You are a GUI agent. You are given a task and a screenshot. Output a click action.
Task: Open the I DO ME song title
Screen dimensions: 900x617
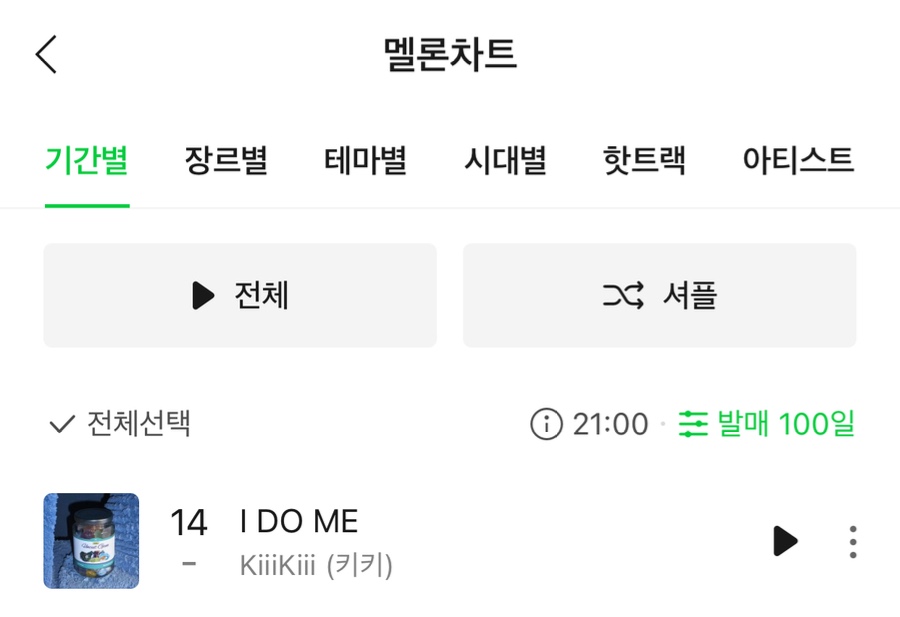pyautogui.click(x=299, y=521)
